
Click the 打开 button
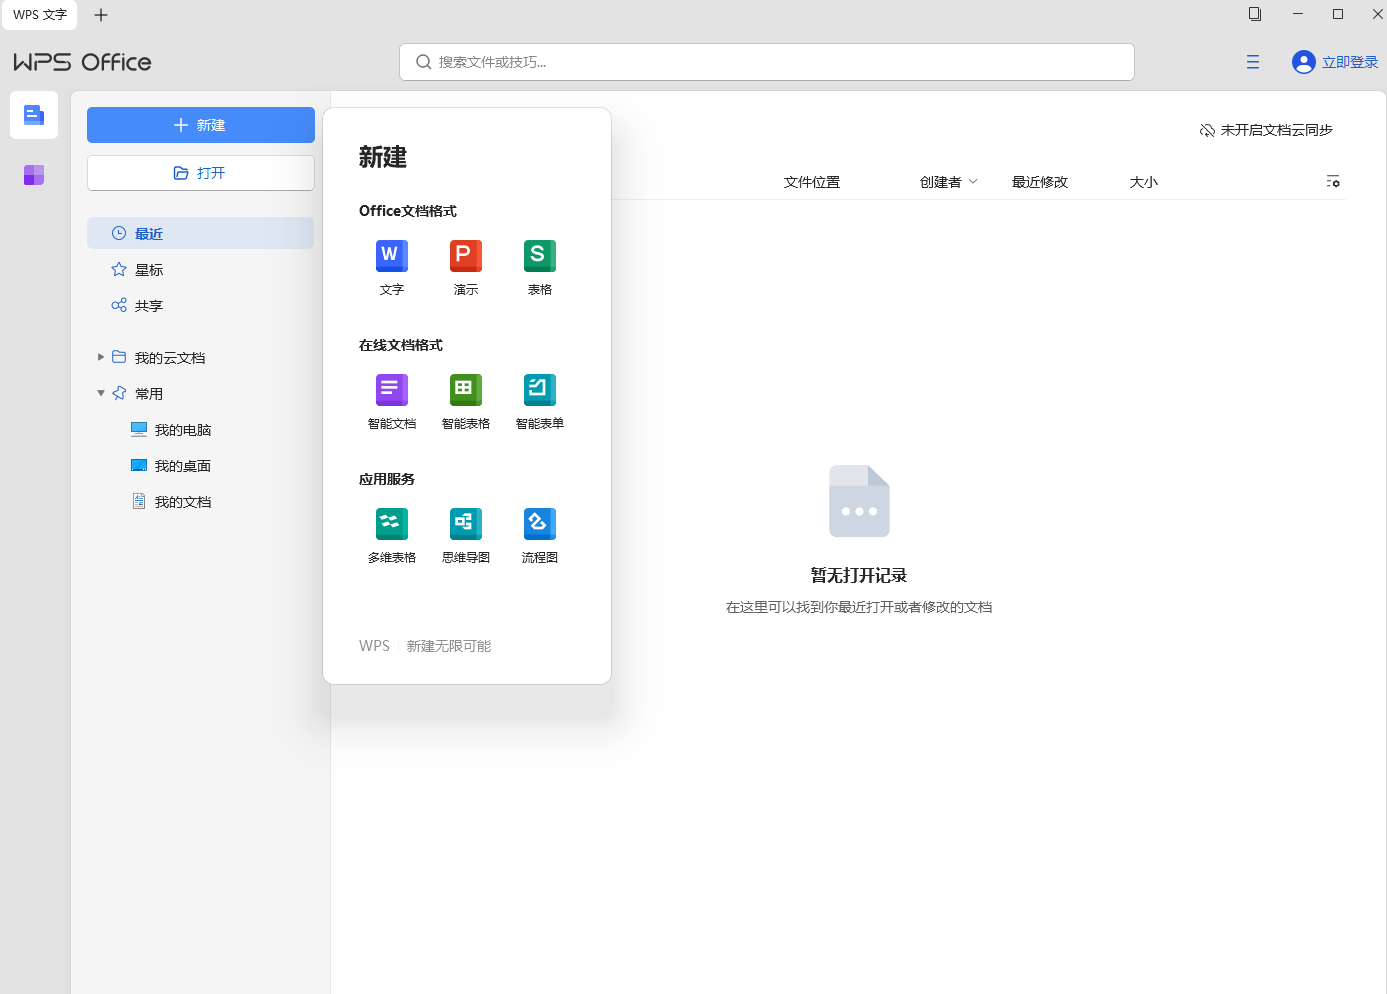click(x=200, y=172)
